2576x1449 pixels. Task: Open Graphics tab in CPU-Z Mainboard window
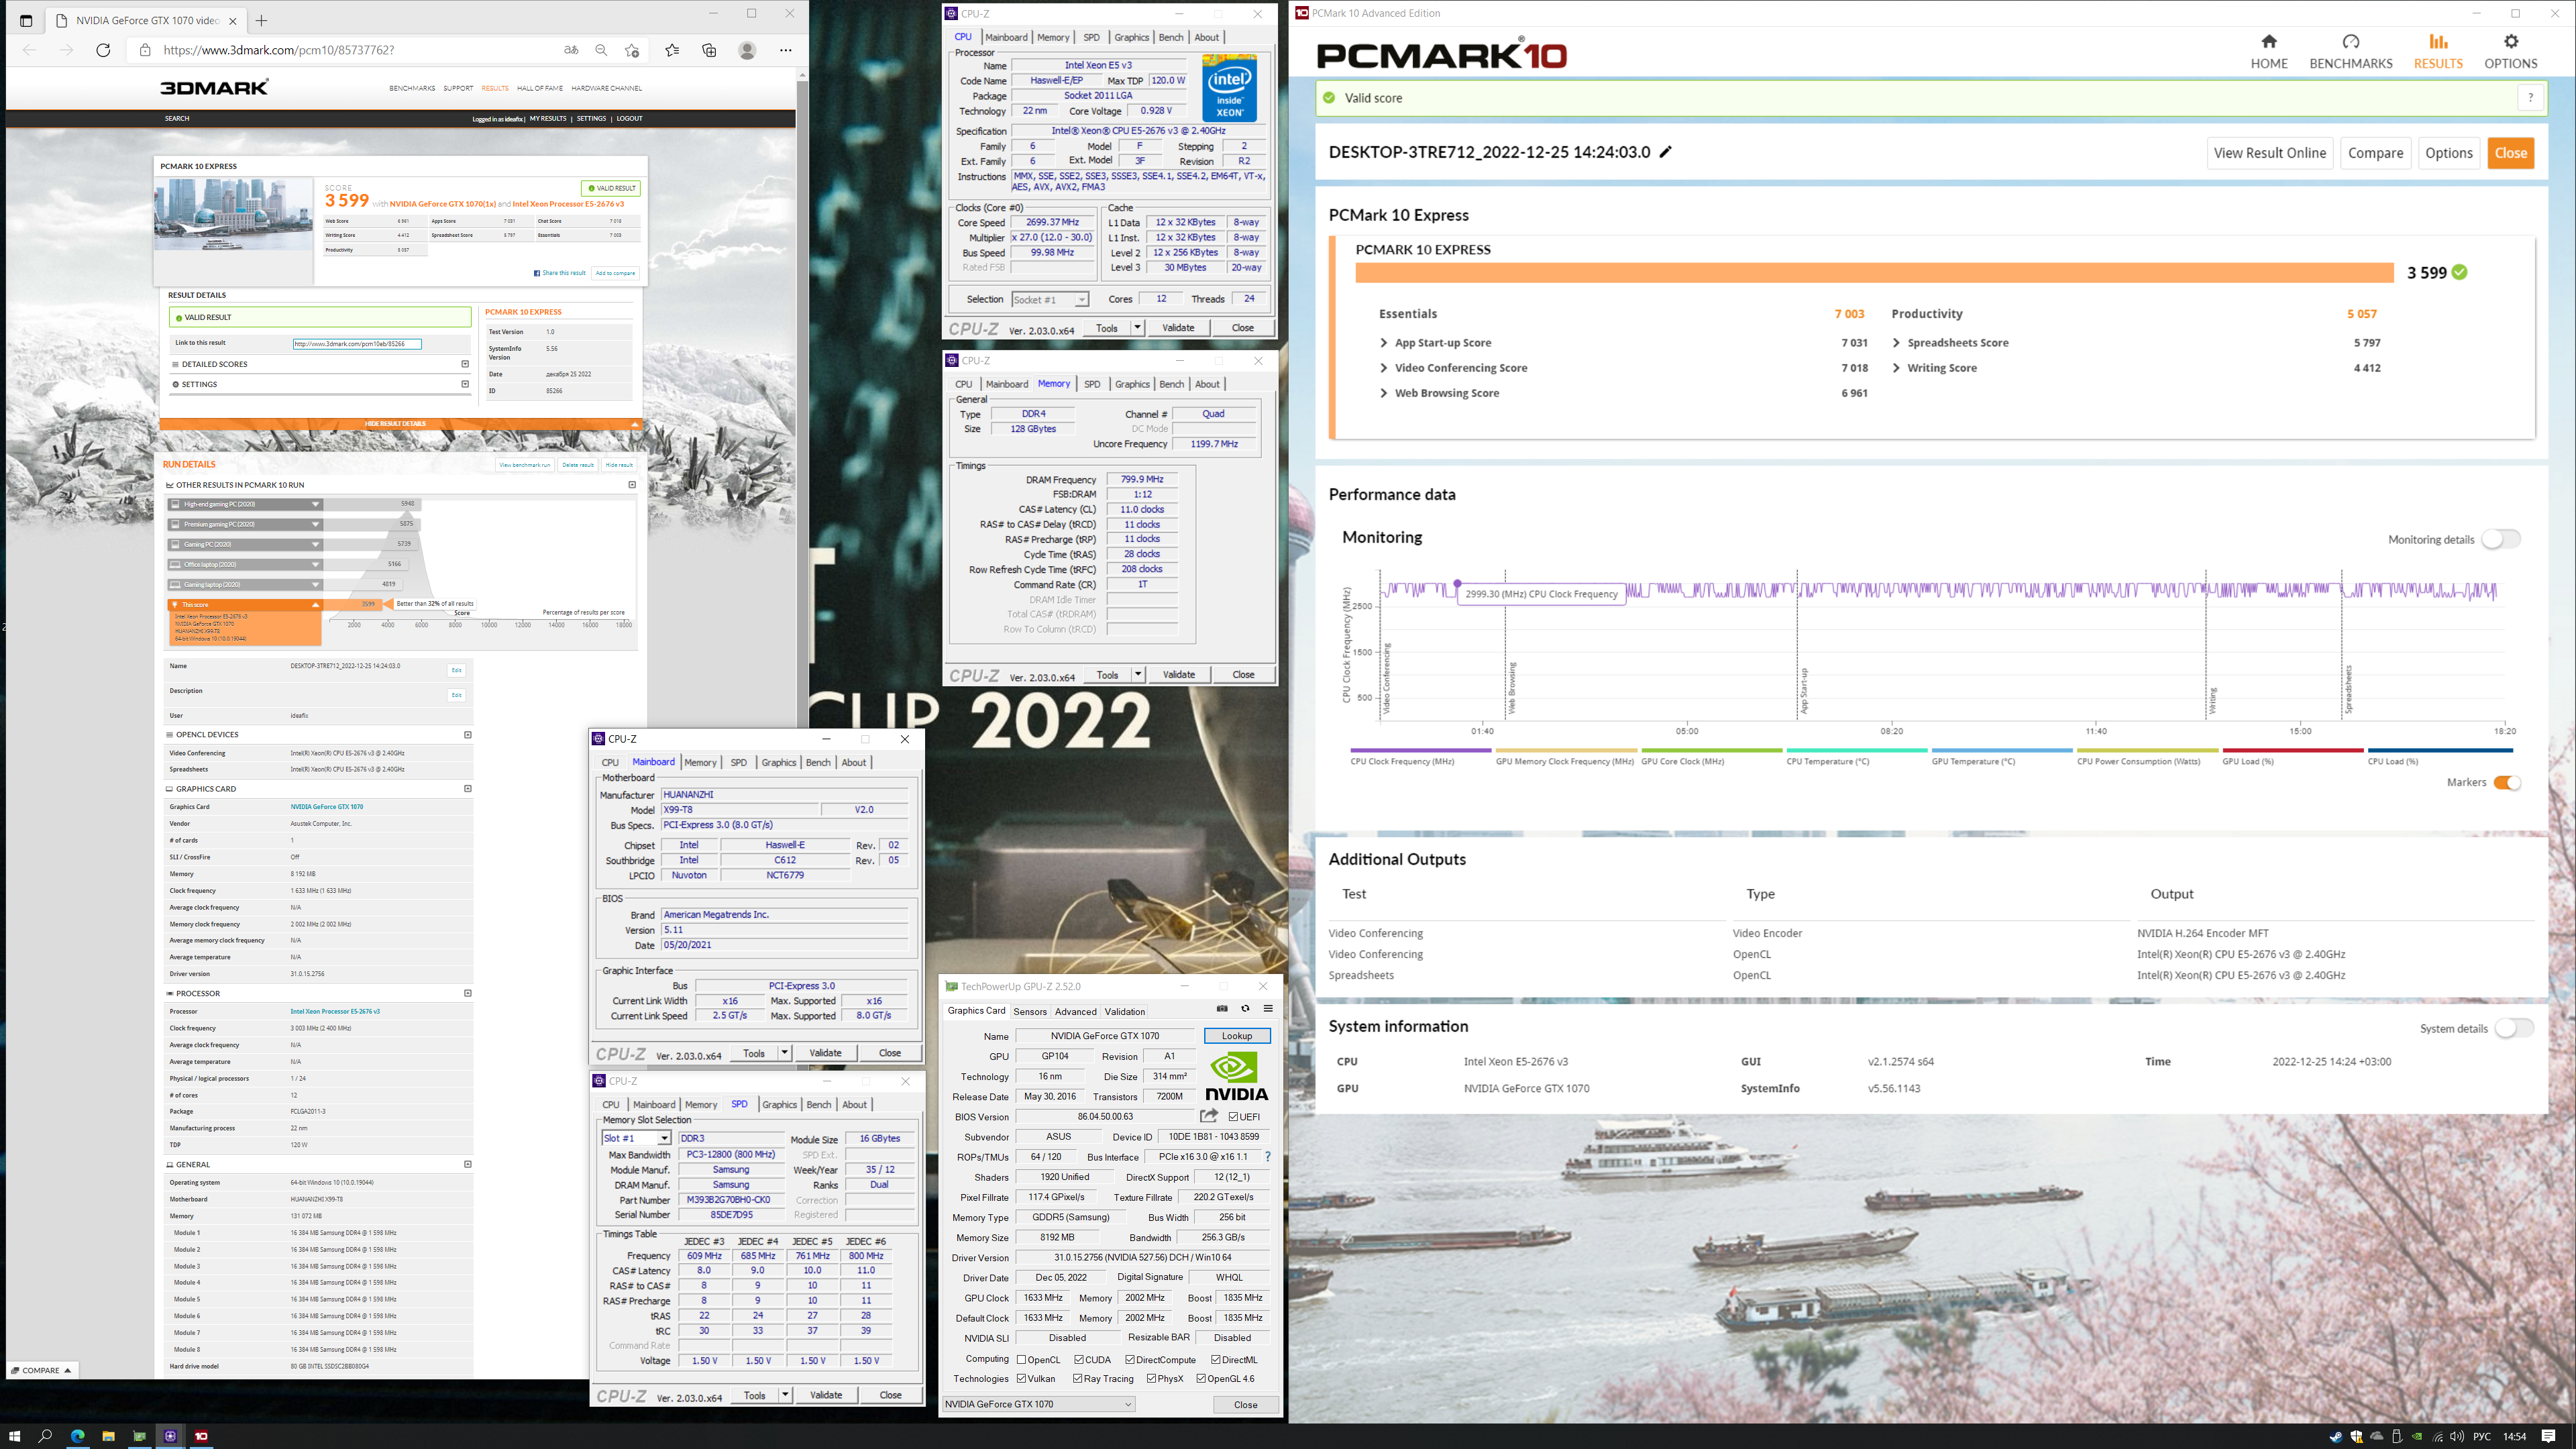point(778,762)
